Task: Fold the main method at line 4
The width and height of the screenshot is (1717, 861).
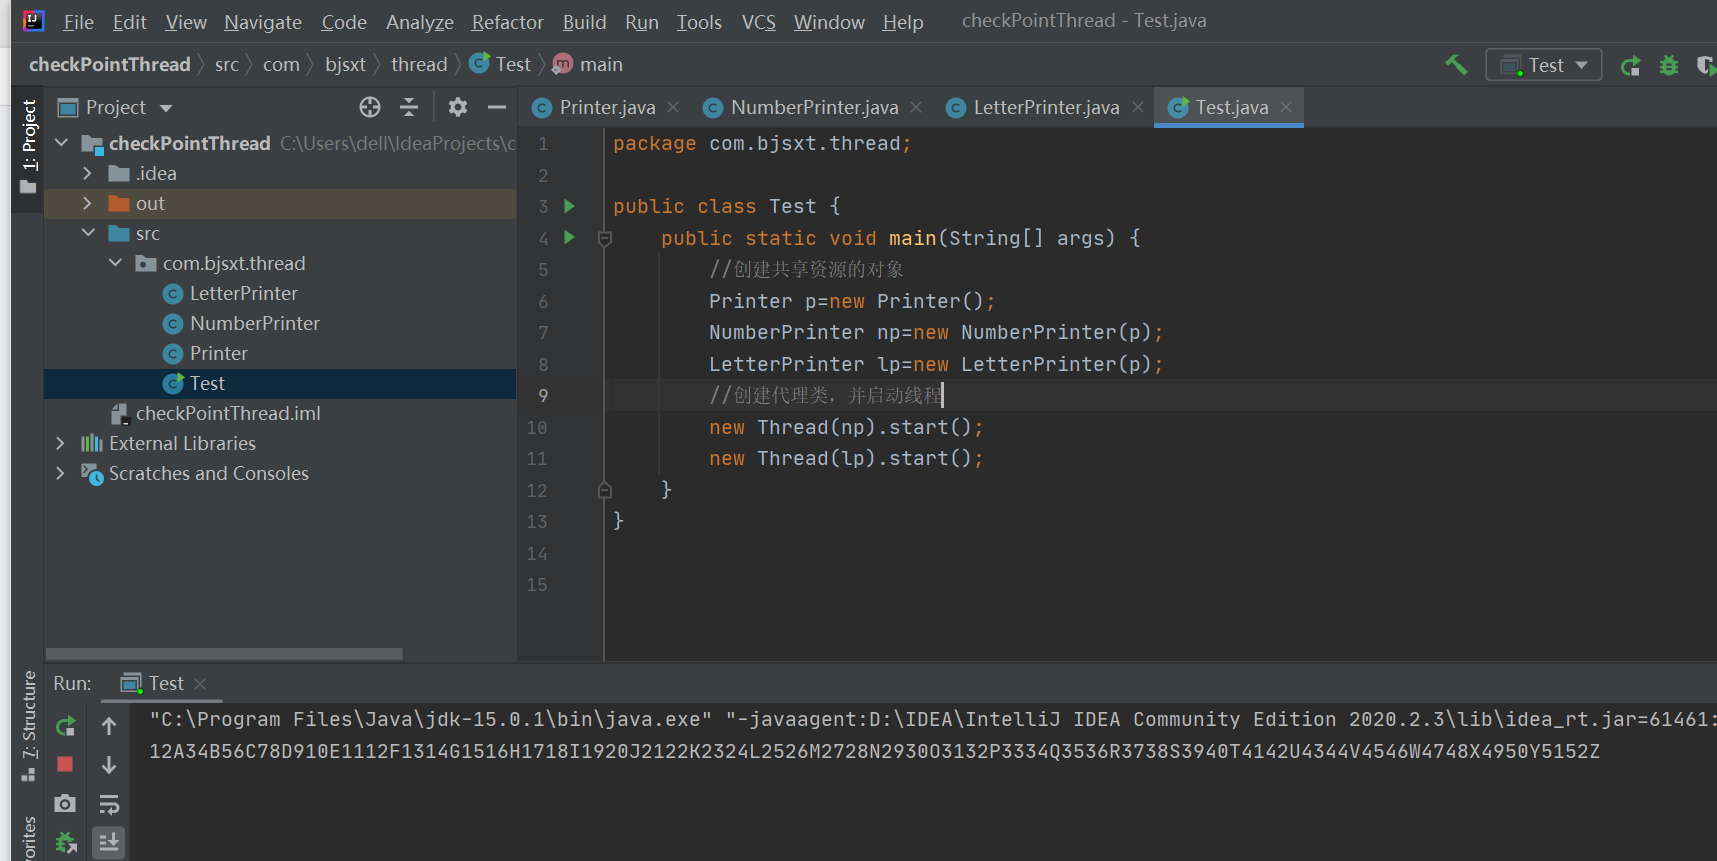Action: (x=604, y=238)
